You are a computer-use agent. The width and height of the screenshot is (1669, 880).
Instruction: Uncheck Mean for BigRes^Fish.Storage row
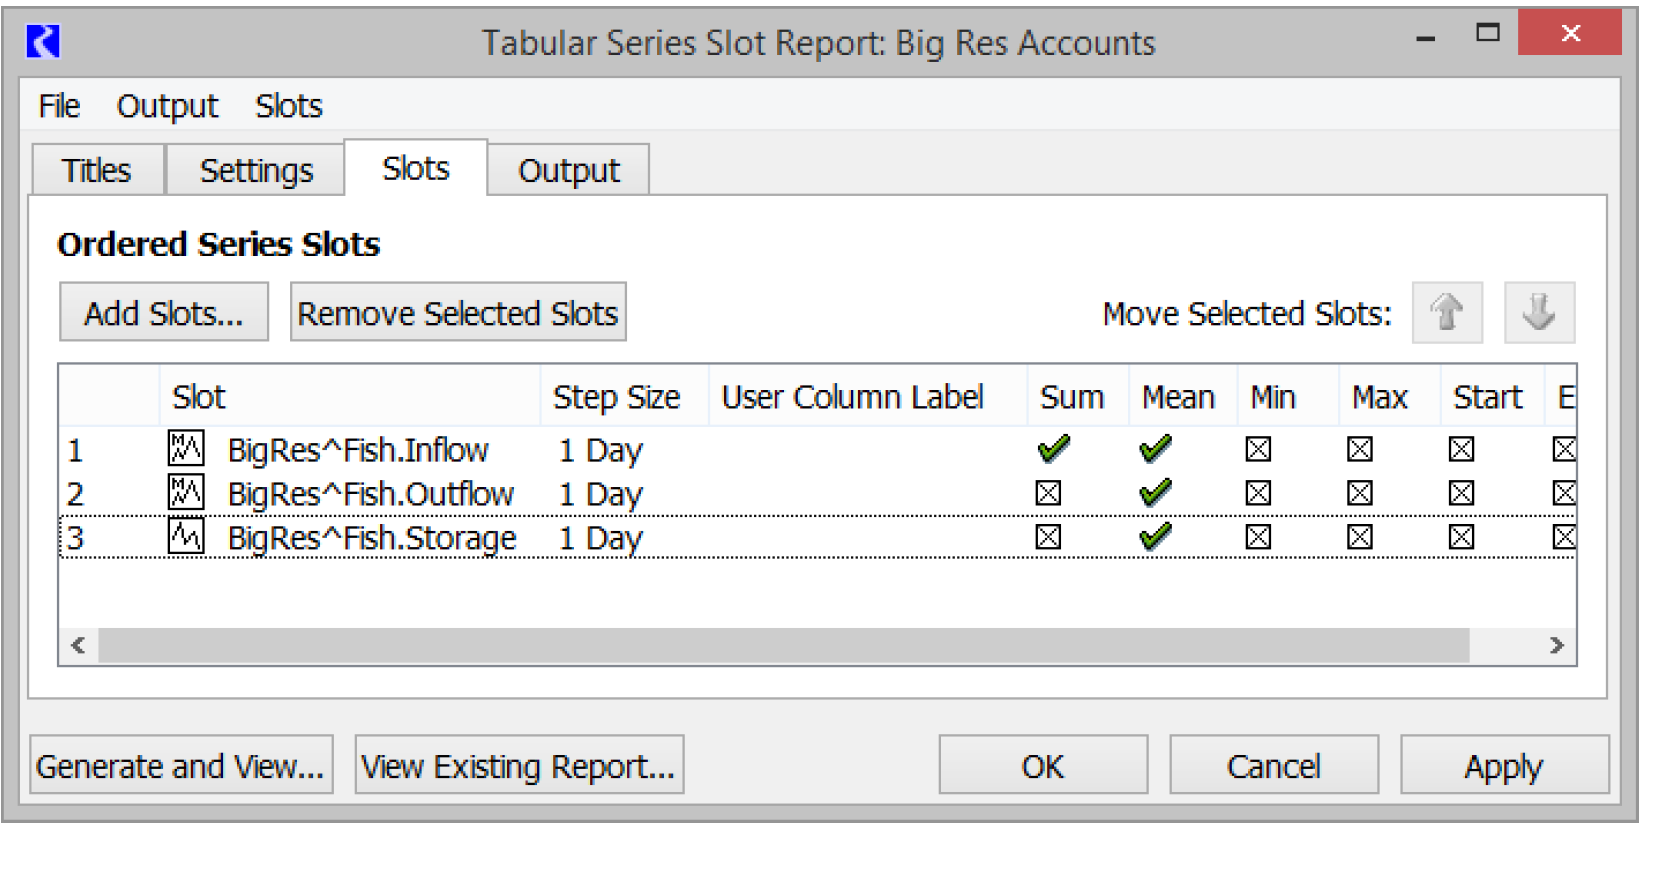1155,537
